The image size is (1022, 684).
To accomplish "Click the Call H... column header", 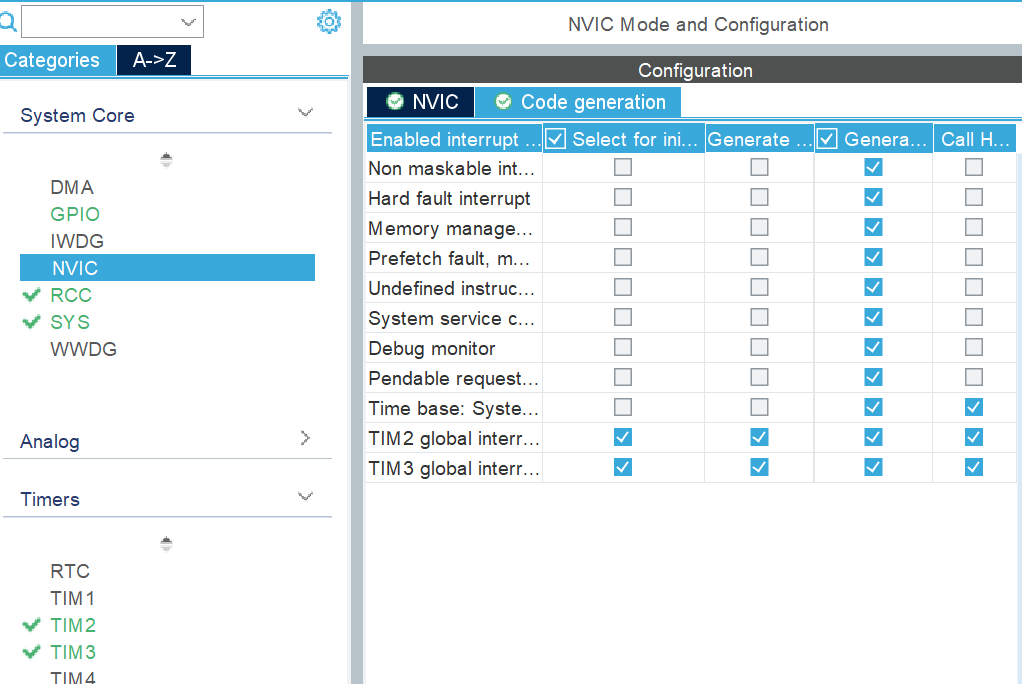I will [974, 139].
